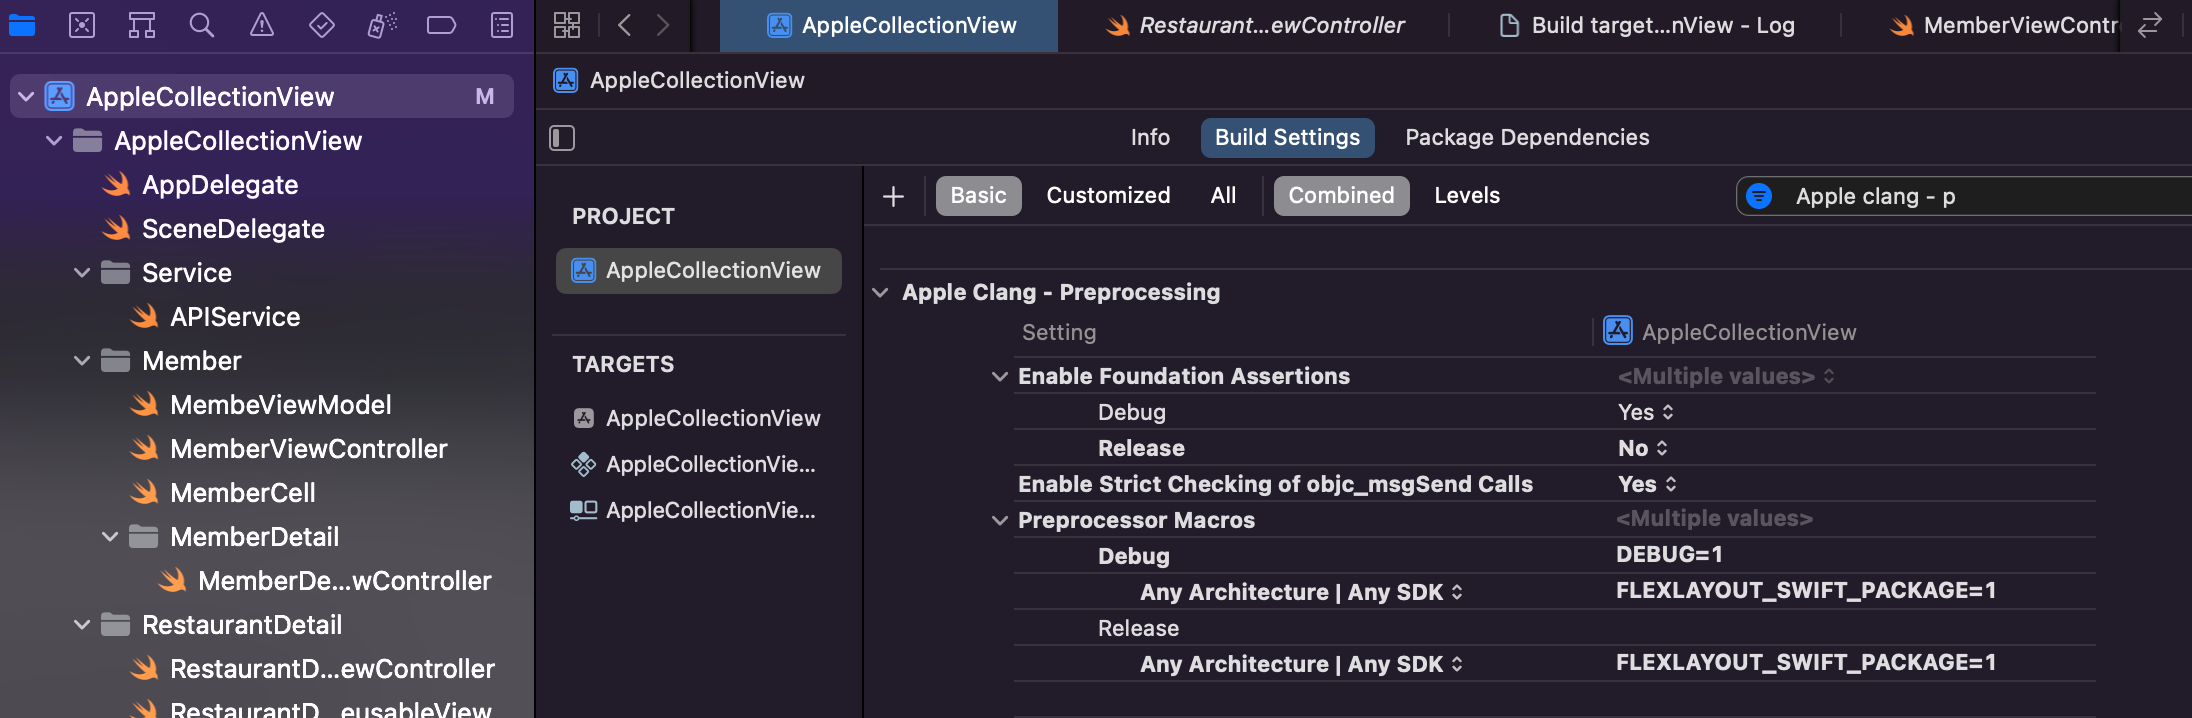The image size is (2192, 718).
Task: Open the Source Control navigator icon
Action: 82,25
